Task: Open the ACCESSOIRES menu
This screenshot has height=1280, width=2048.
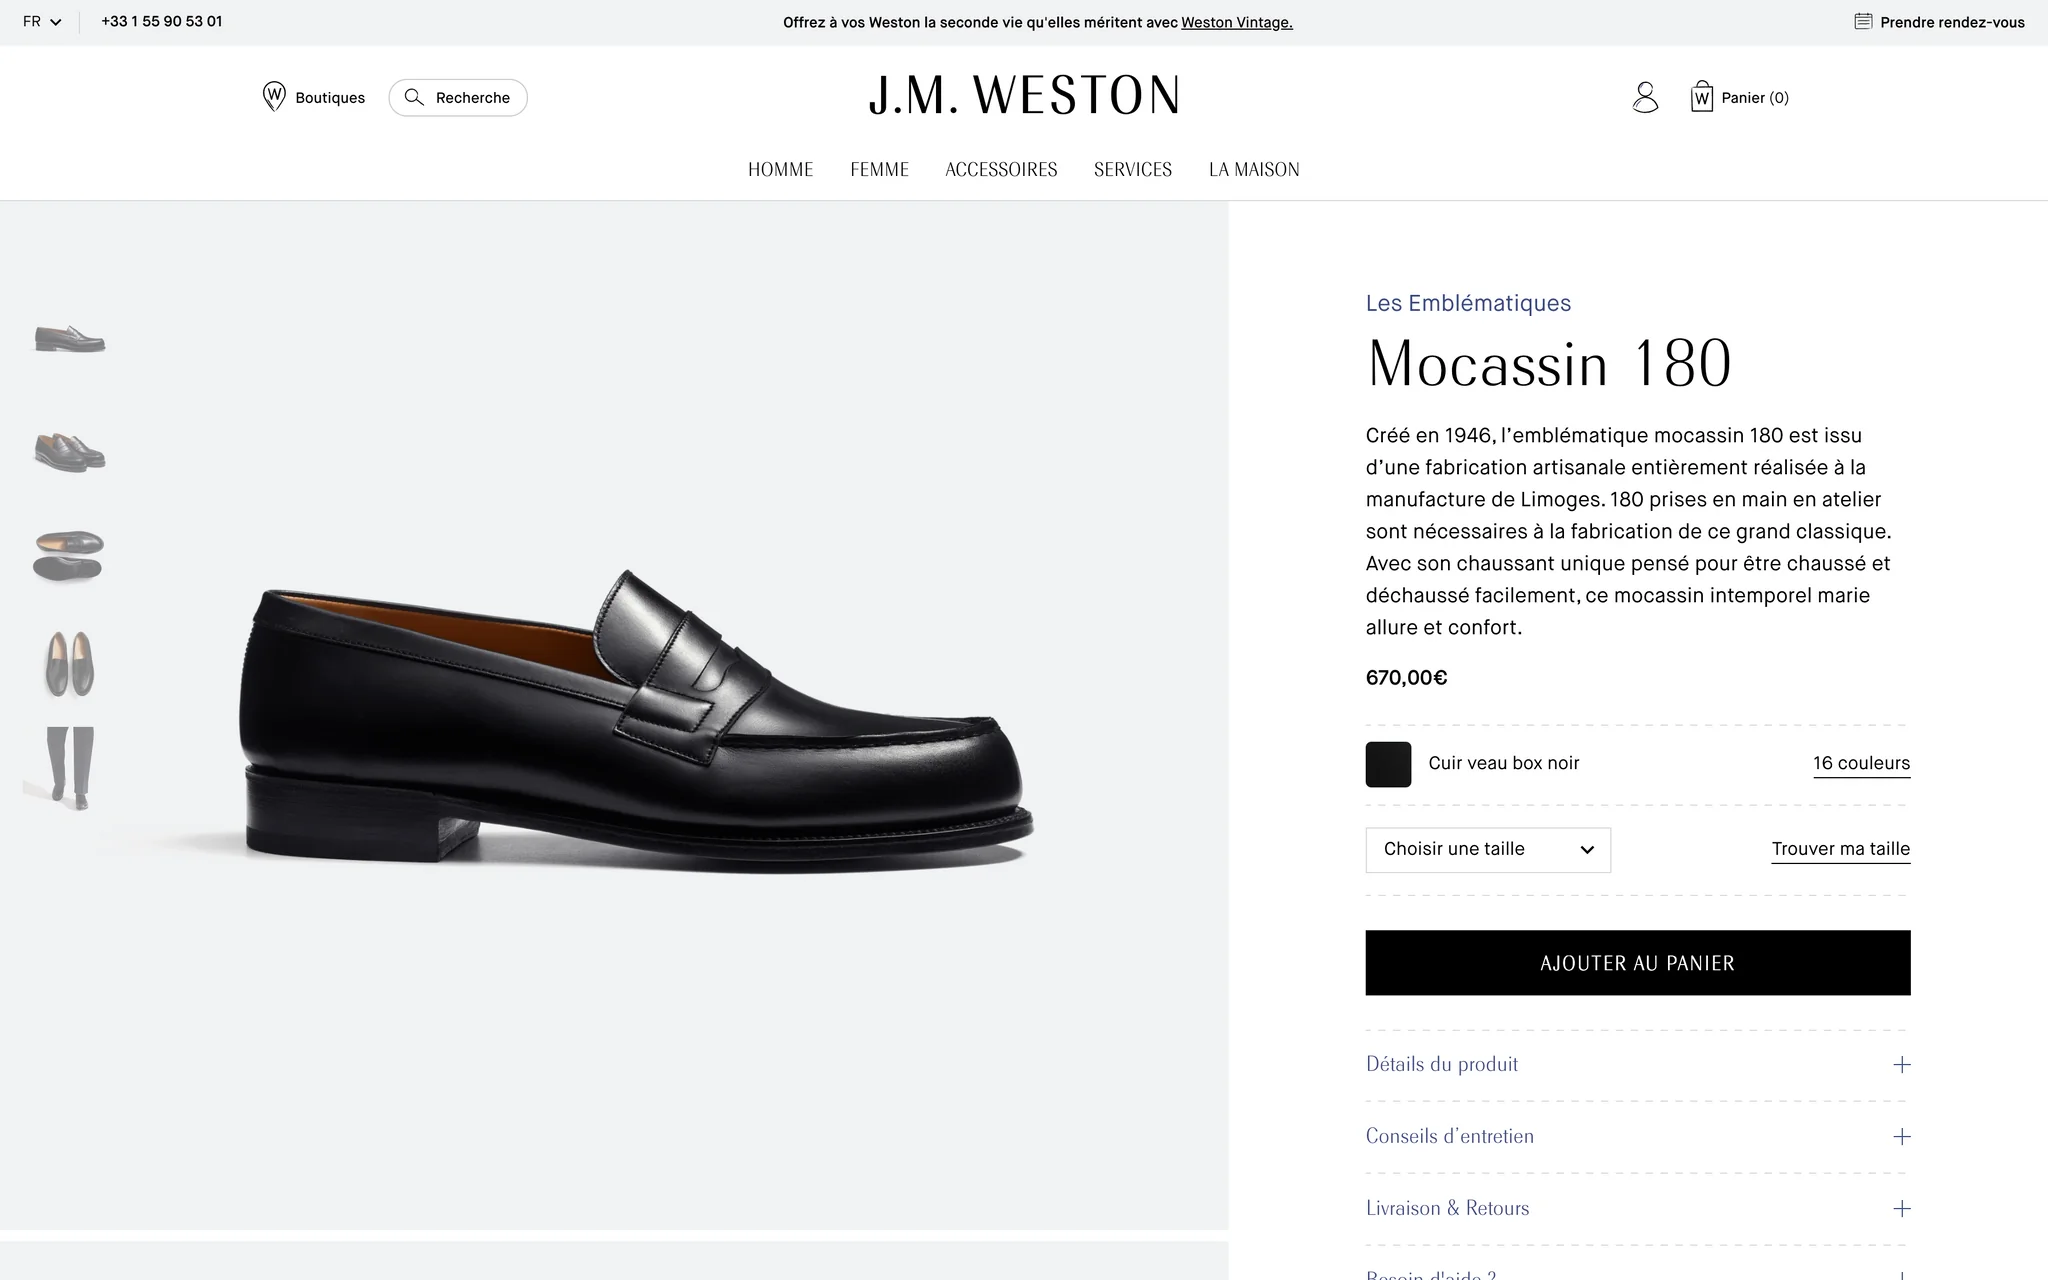Action: coord(1001,170)
